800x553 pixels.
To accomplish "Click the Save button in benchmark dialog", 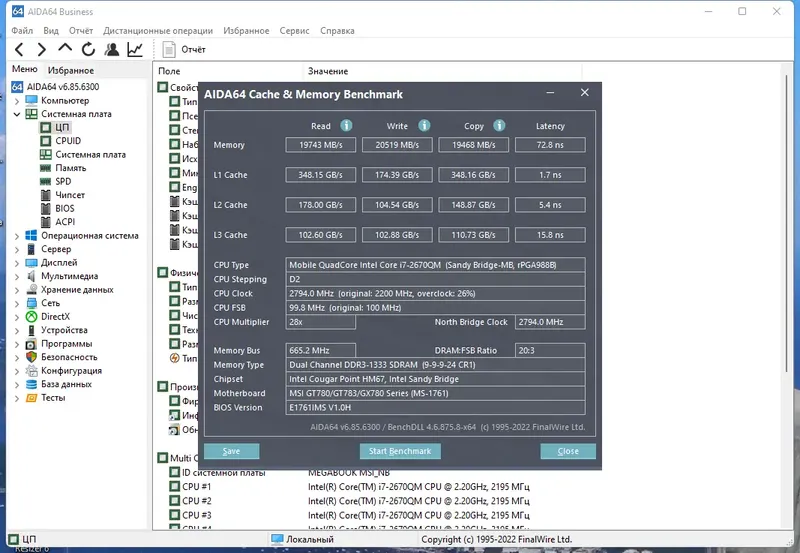I will [232, 451].
